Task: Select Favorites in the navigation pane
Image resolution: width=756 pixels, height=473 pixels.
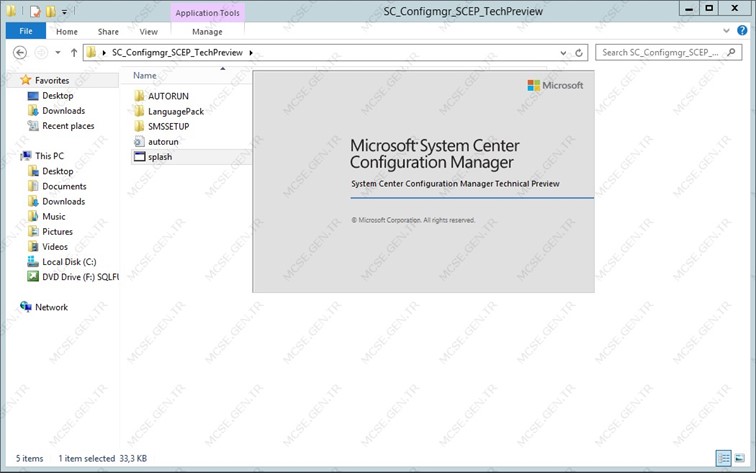Action: pos(52,81)
